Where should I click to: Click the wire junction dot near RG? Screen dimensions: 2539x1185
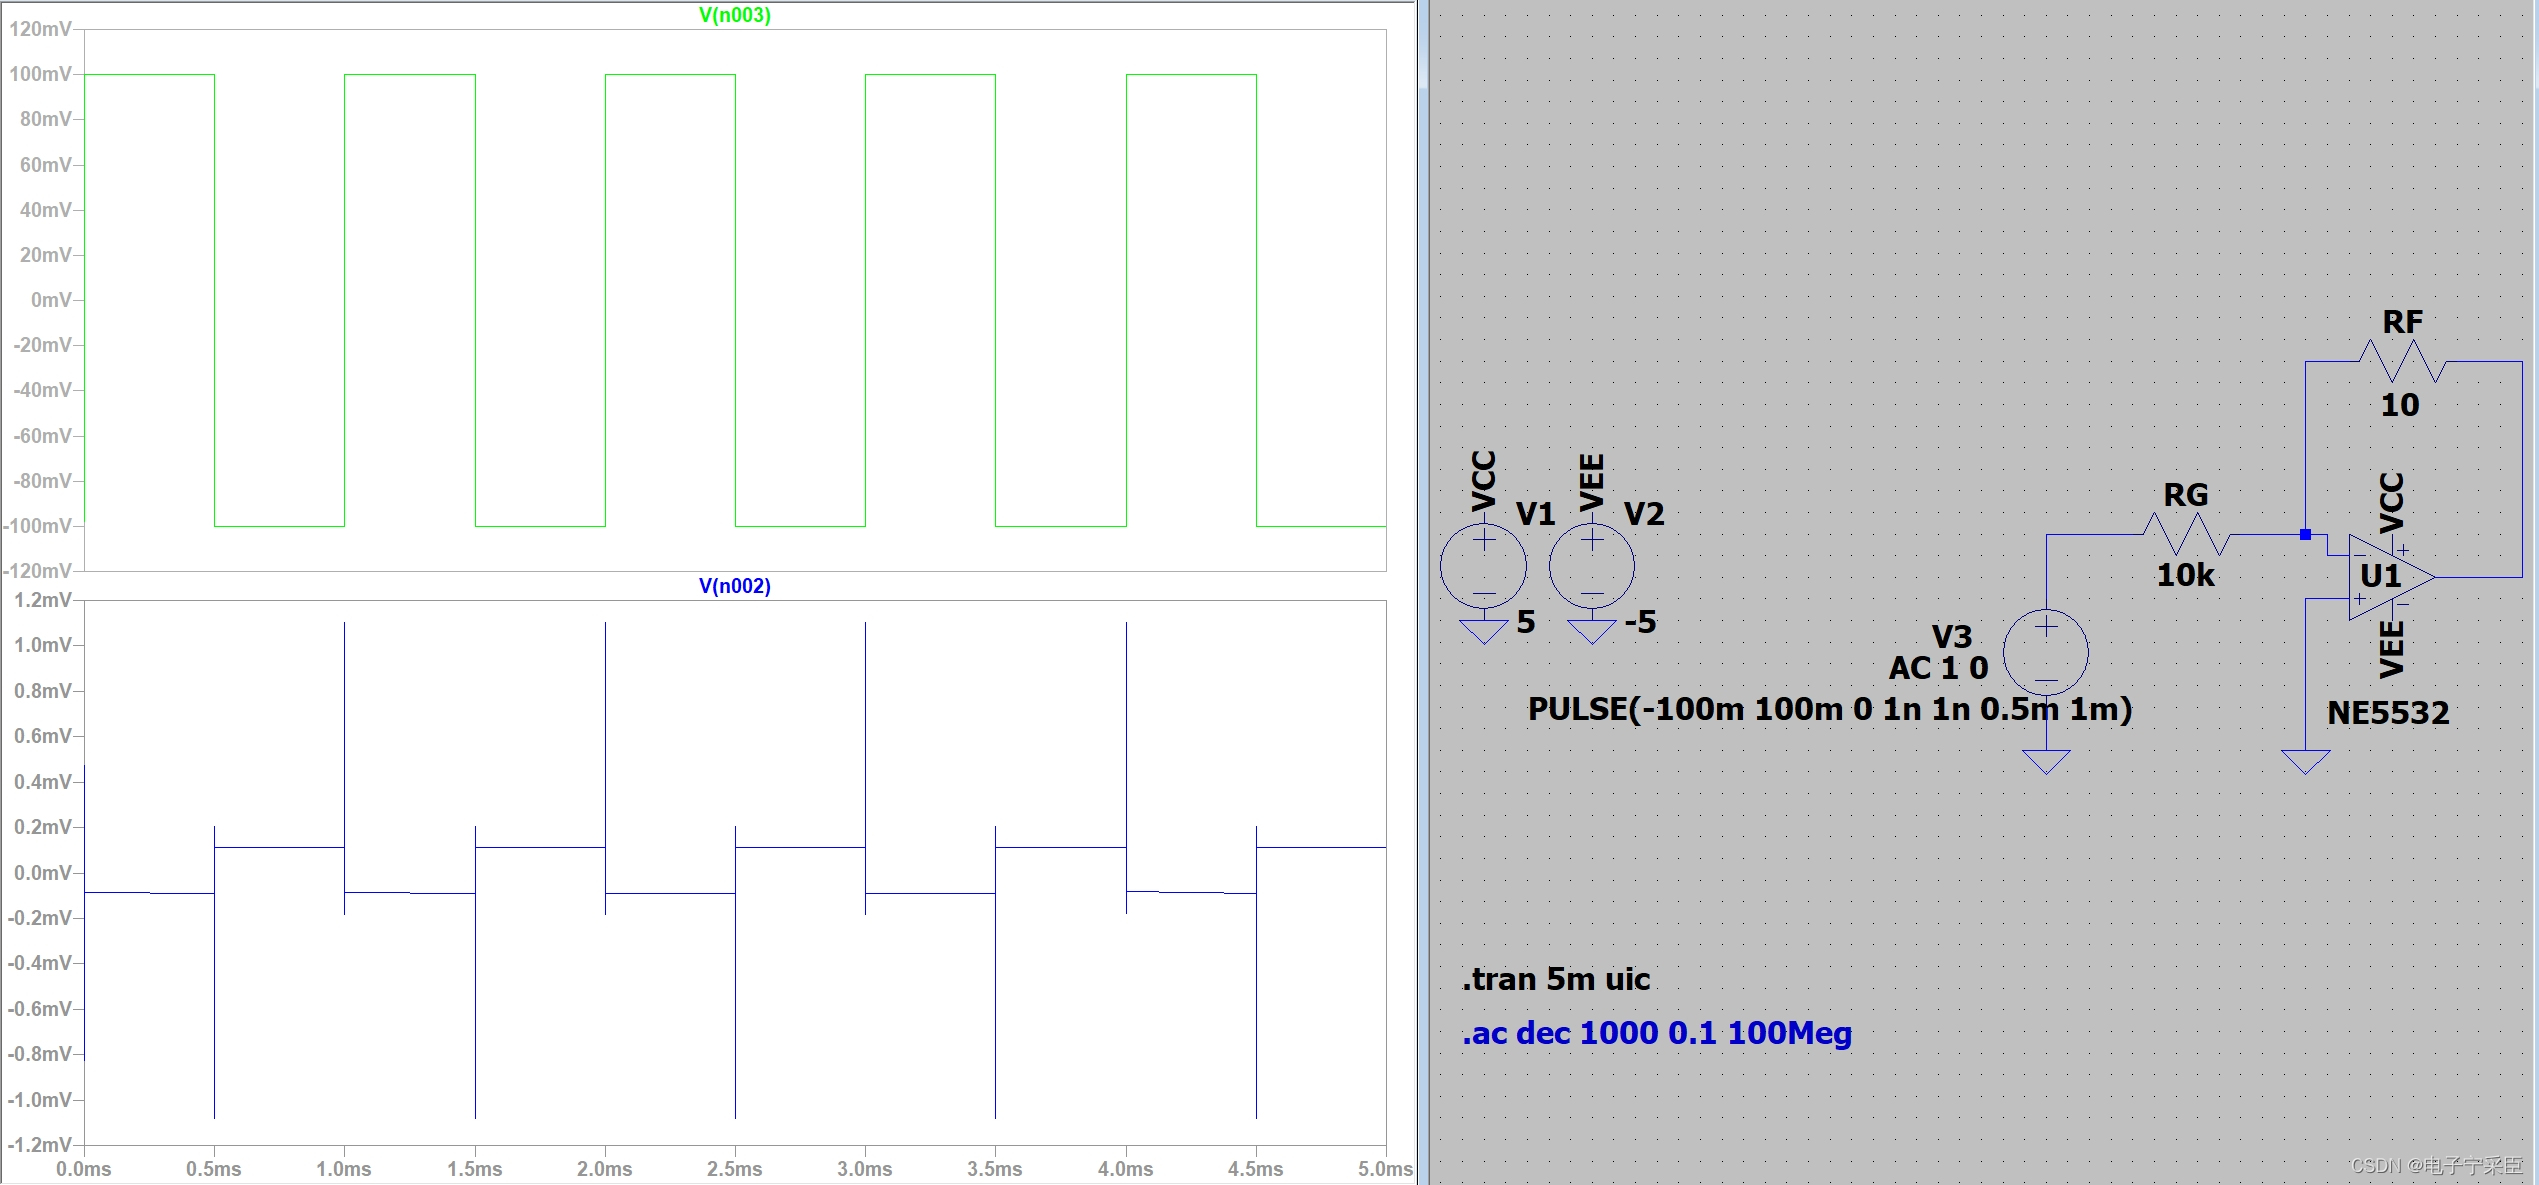(2305, 535)
